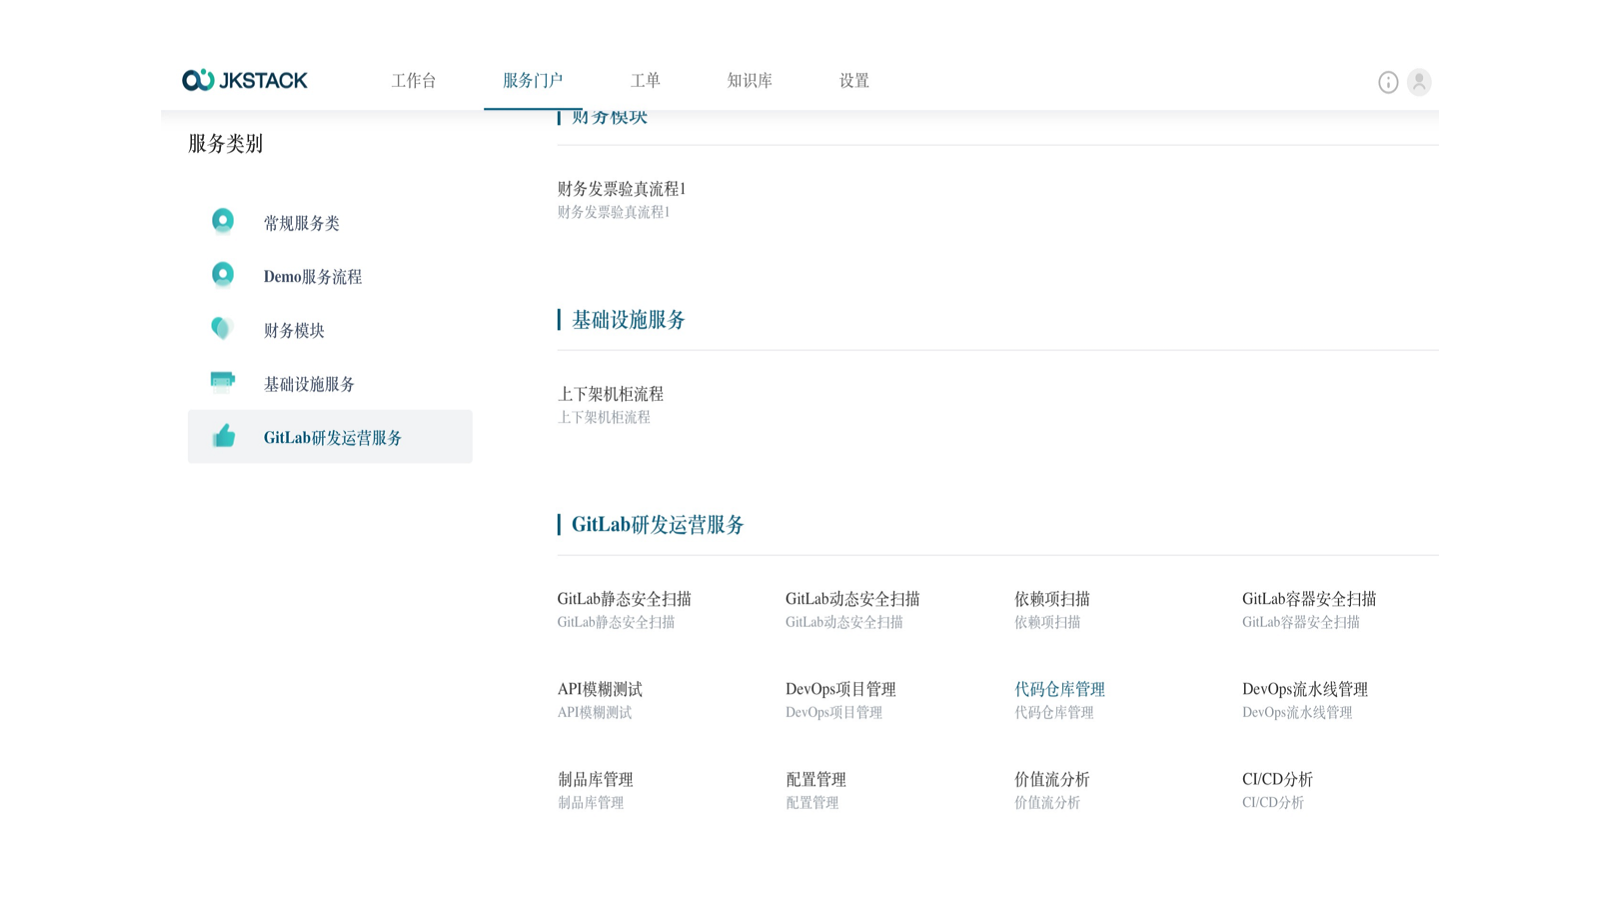
Task: Click the Demo服务流程 category icon
Action: coord(223,275)
